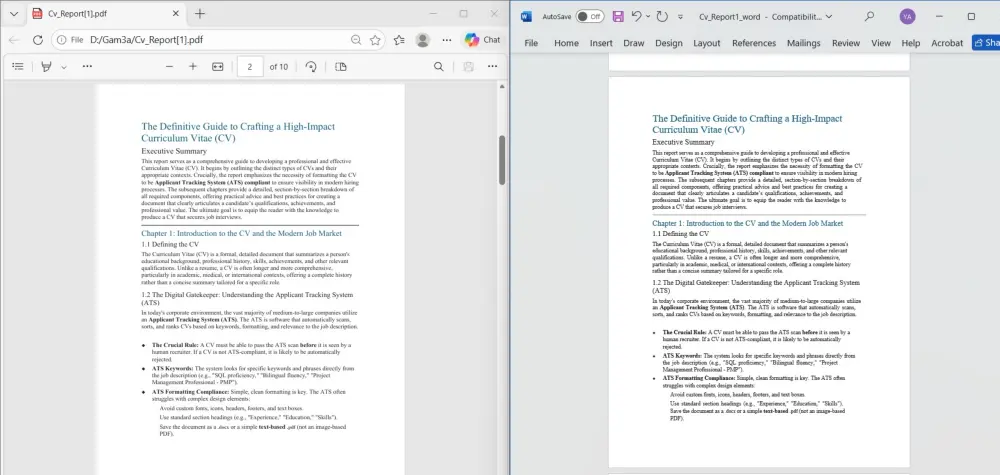Expand highlight tool color options arrow
The height and width of the screenshot is (475, 1000).
[63, 67]
